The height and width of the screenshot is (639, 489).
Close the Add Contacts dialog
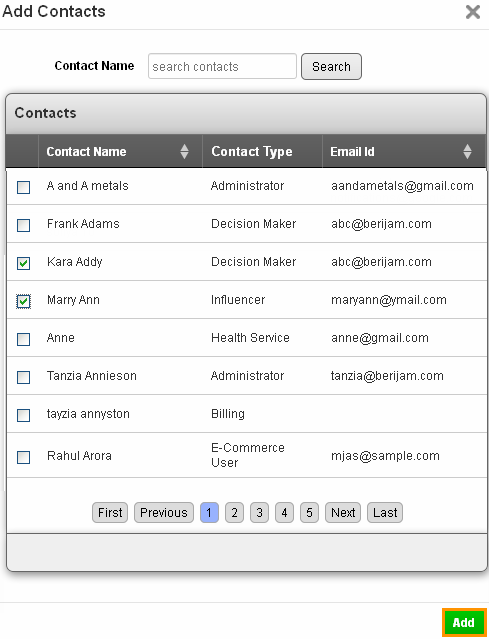coord(473,12)
